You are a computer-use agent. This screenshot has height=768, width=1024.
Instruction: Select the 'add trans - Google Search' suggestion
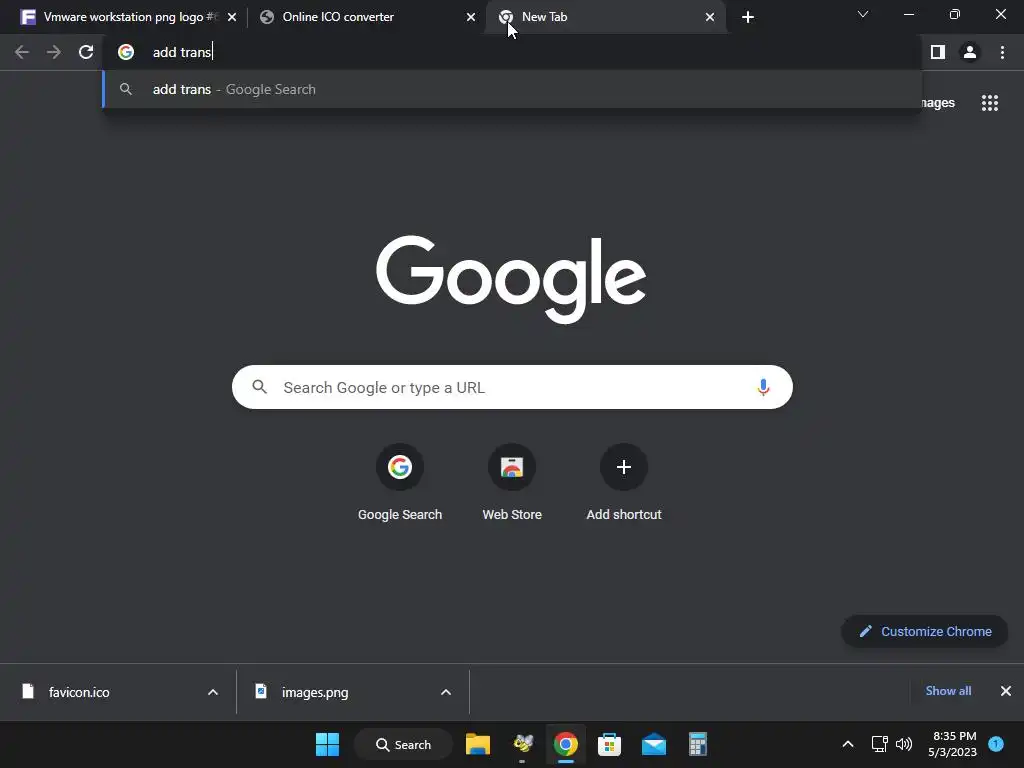(x=512, y=89)
